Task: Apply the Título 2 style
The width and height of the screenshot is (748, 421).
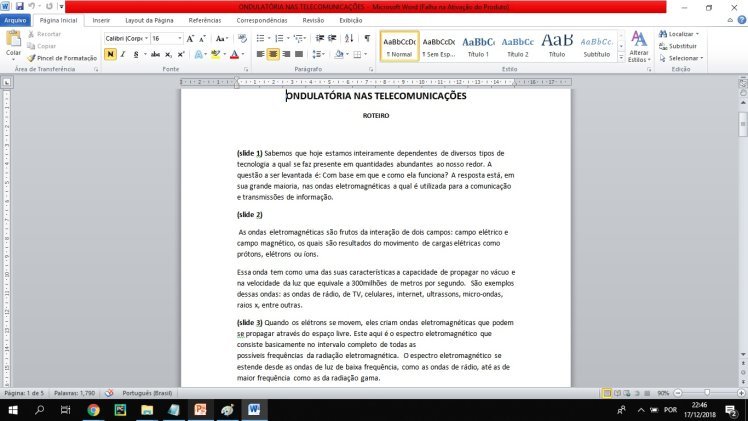Action: click(x=518, y=46)
